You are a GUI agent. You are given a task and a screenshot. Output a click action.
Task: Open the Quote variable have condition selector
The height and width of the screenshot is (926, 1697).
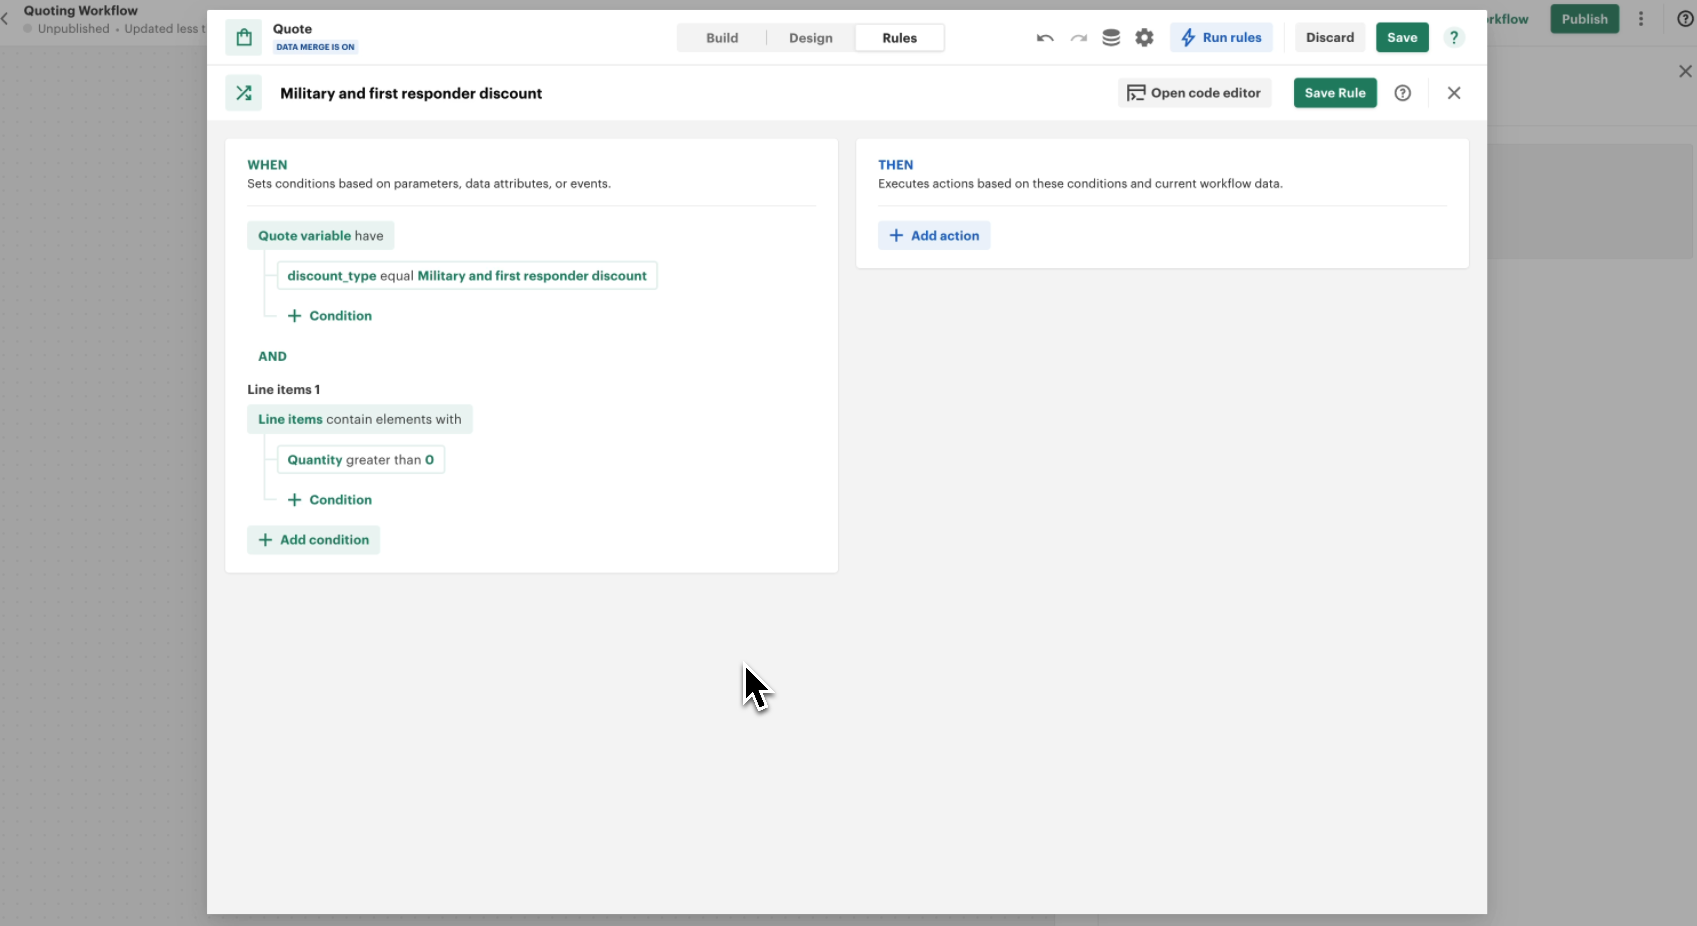[320, 236]
